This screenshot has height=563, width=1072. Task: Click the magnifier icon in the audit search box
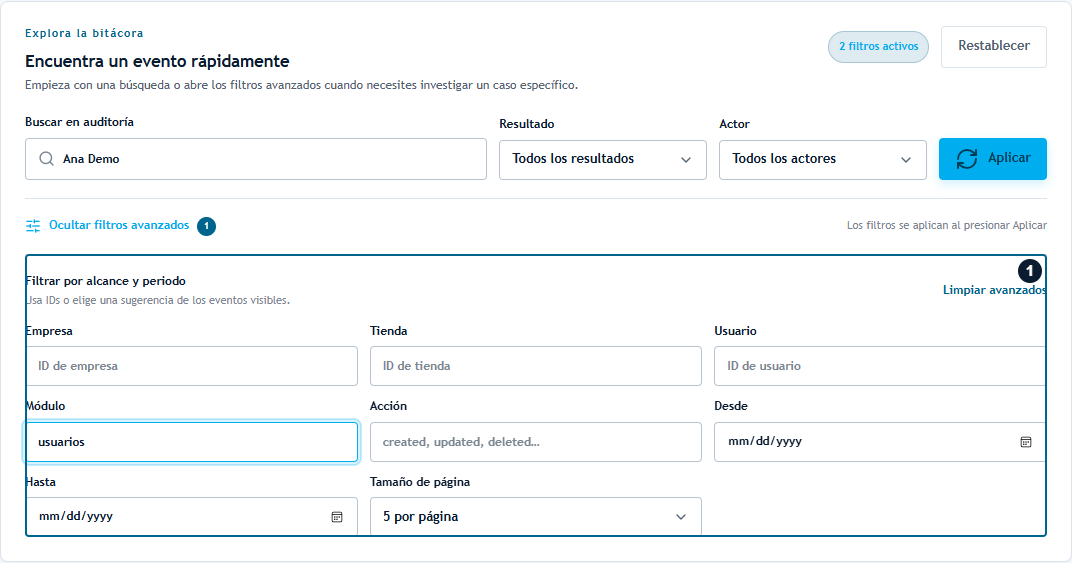pos(46,159)
